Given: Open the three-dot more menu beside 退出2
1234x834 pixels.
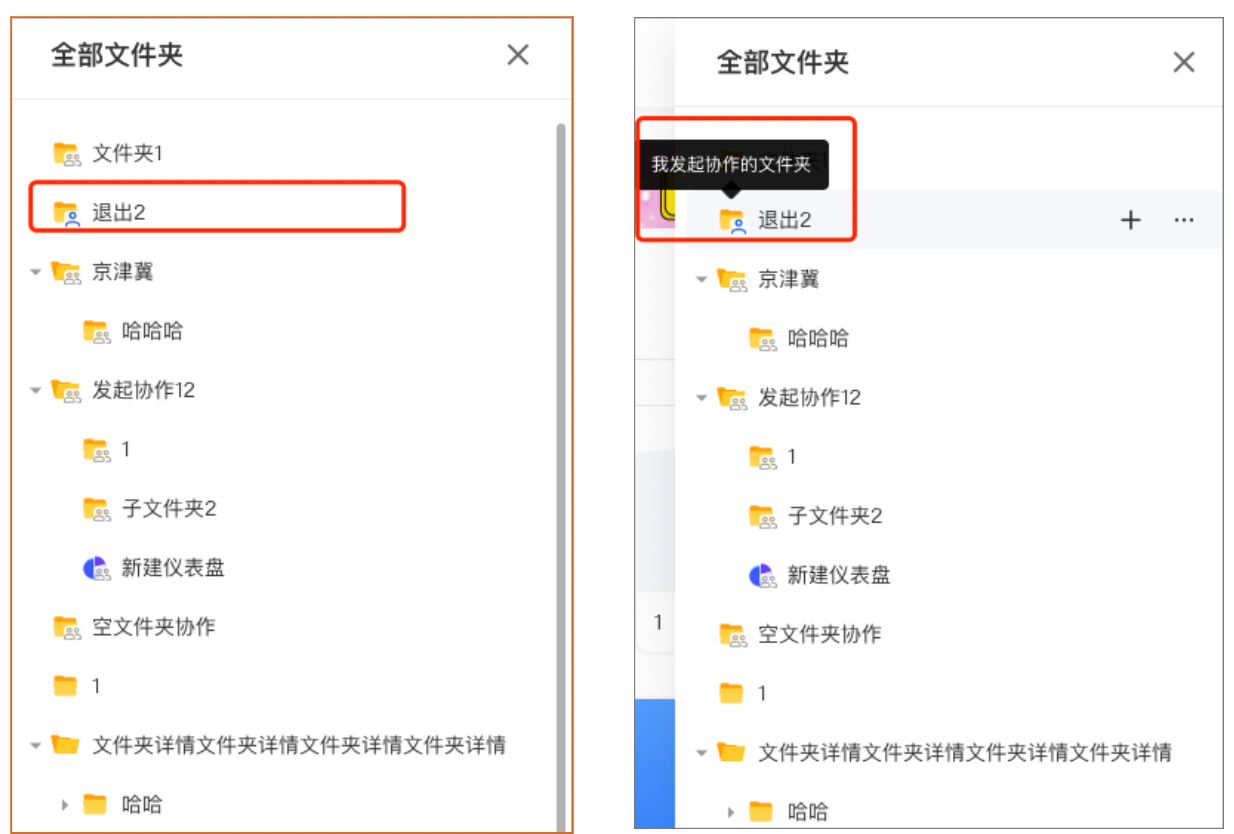Looking at the screenshot, I should coord(1184,220).
